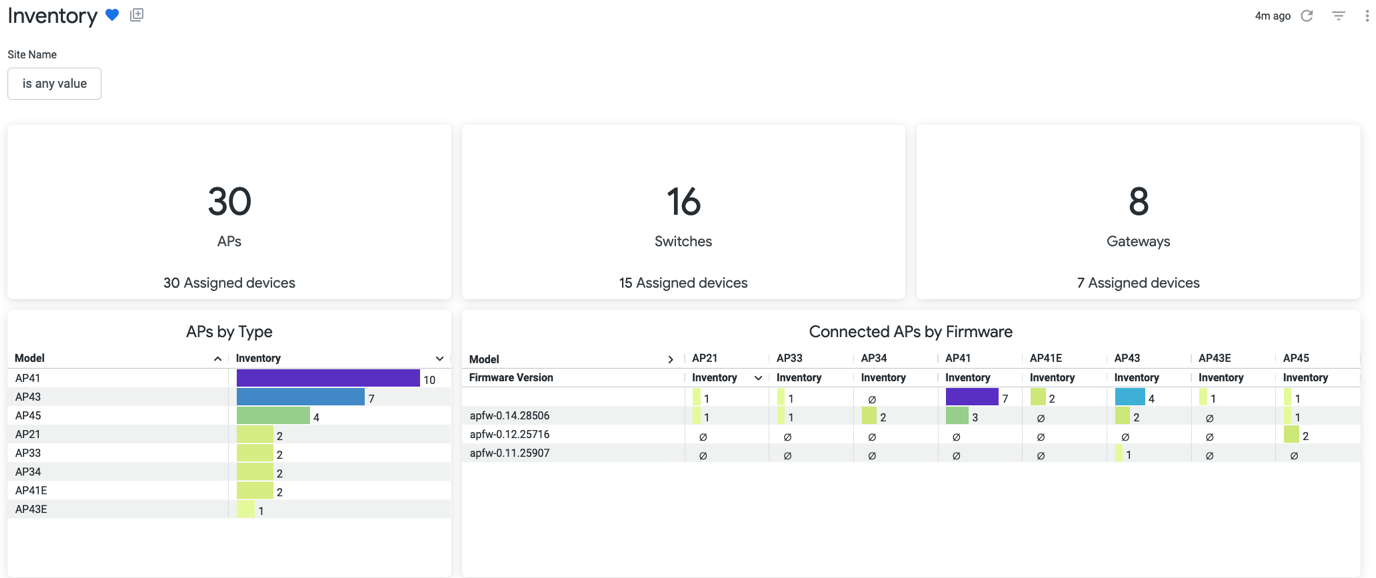This screenshot has height=578, width=1376.
Task: Click the add-to-board icon beside the heart
Action: pos(137,15)
